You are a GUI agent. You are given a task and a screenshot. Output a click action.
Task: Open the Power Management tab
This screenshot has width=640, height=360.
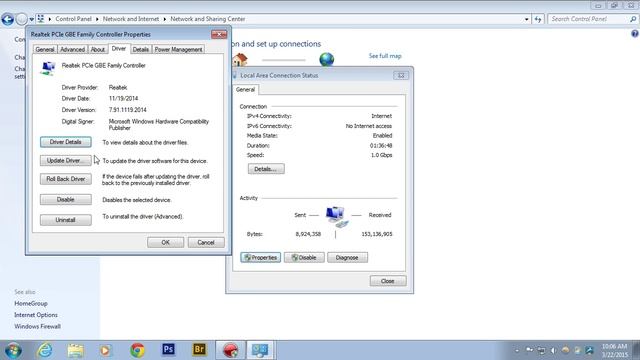click(x=178, y=49)
